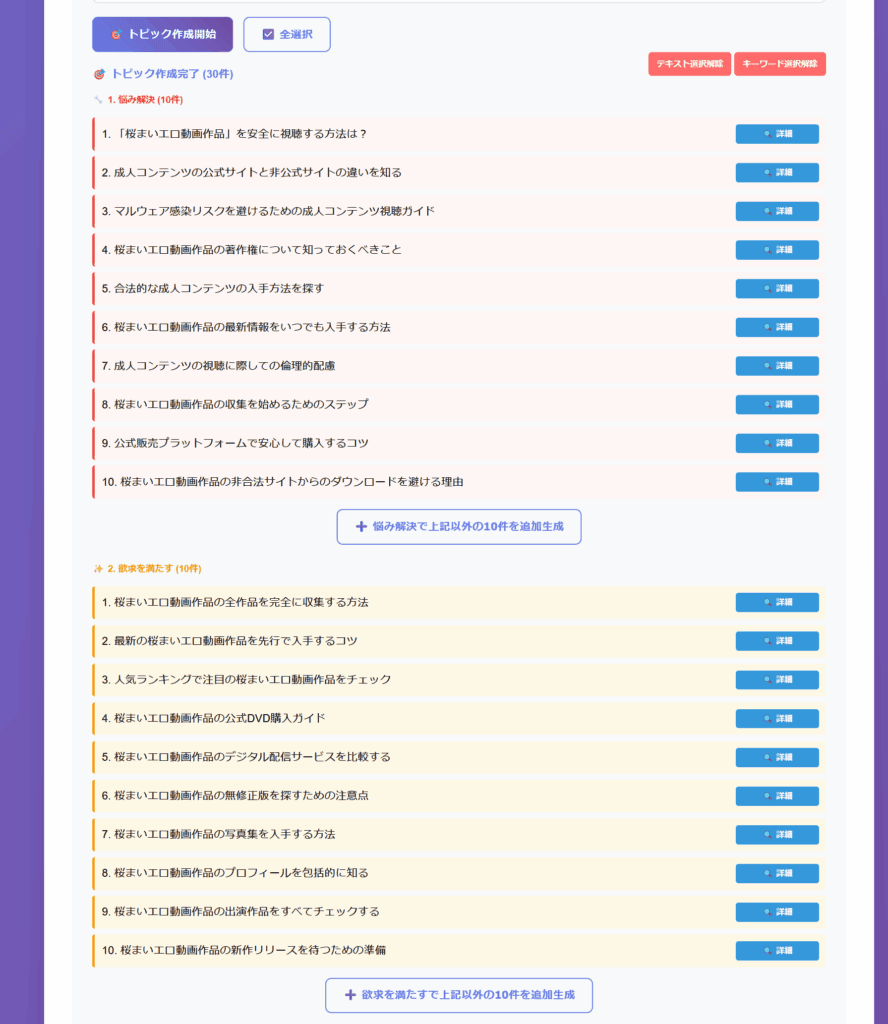Select topic text ending 'ダウンロードを避ける理由'
The width and height of the screenshot is (888, 1024).
pyautogui.click(x=282, y=481)
